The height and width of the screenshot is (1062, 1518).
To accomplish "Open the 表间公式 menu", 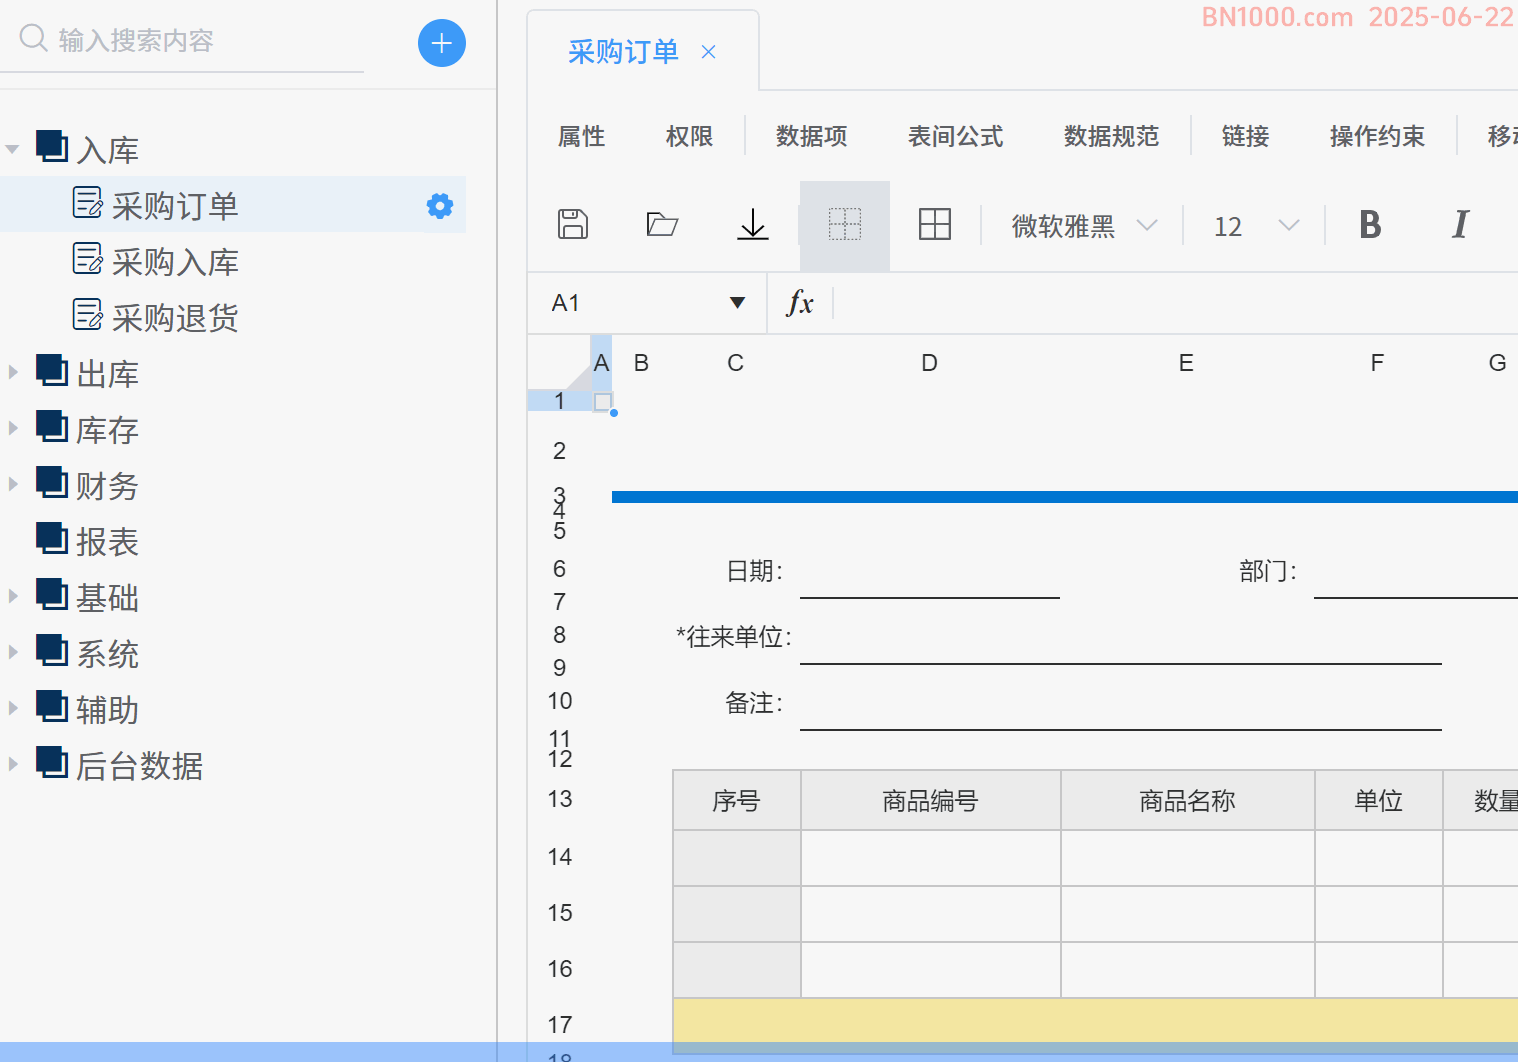I will pyautogui.click(x=956, y=136).
